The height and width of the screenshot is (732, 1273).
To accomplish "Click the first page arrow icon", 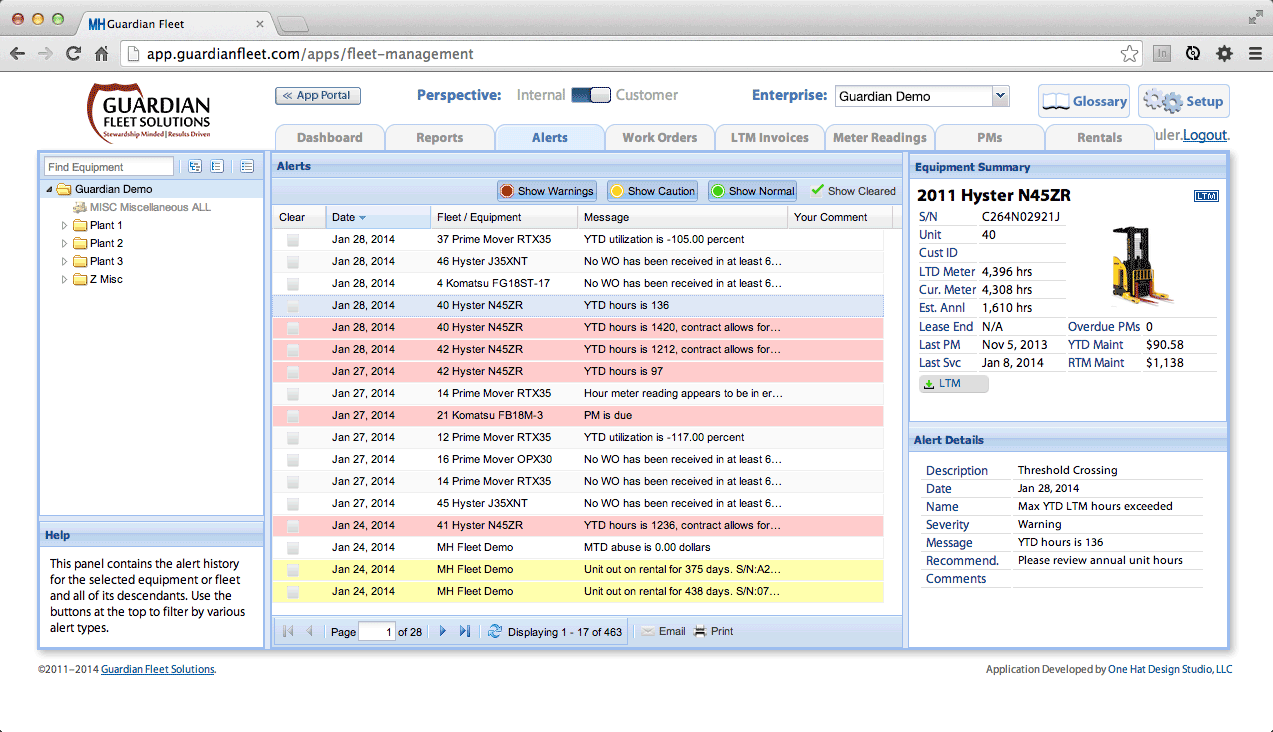I will (288, 631).
